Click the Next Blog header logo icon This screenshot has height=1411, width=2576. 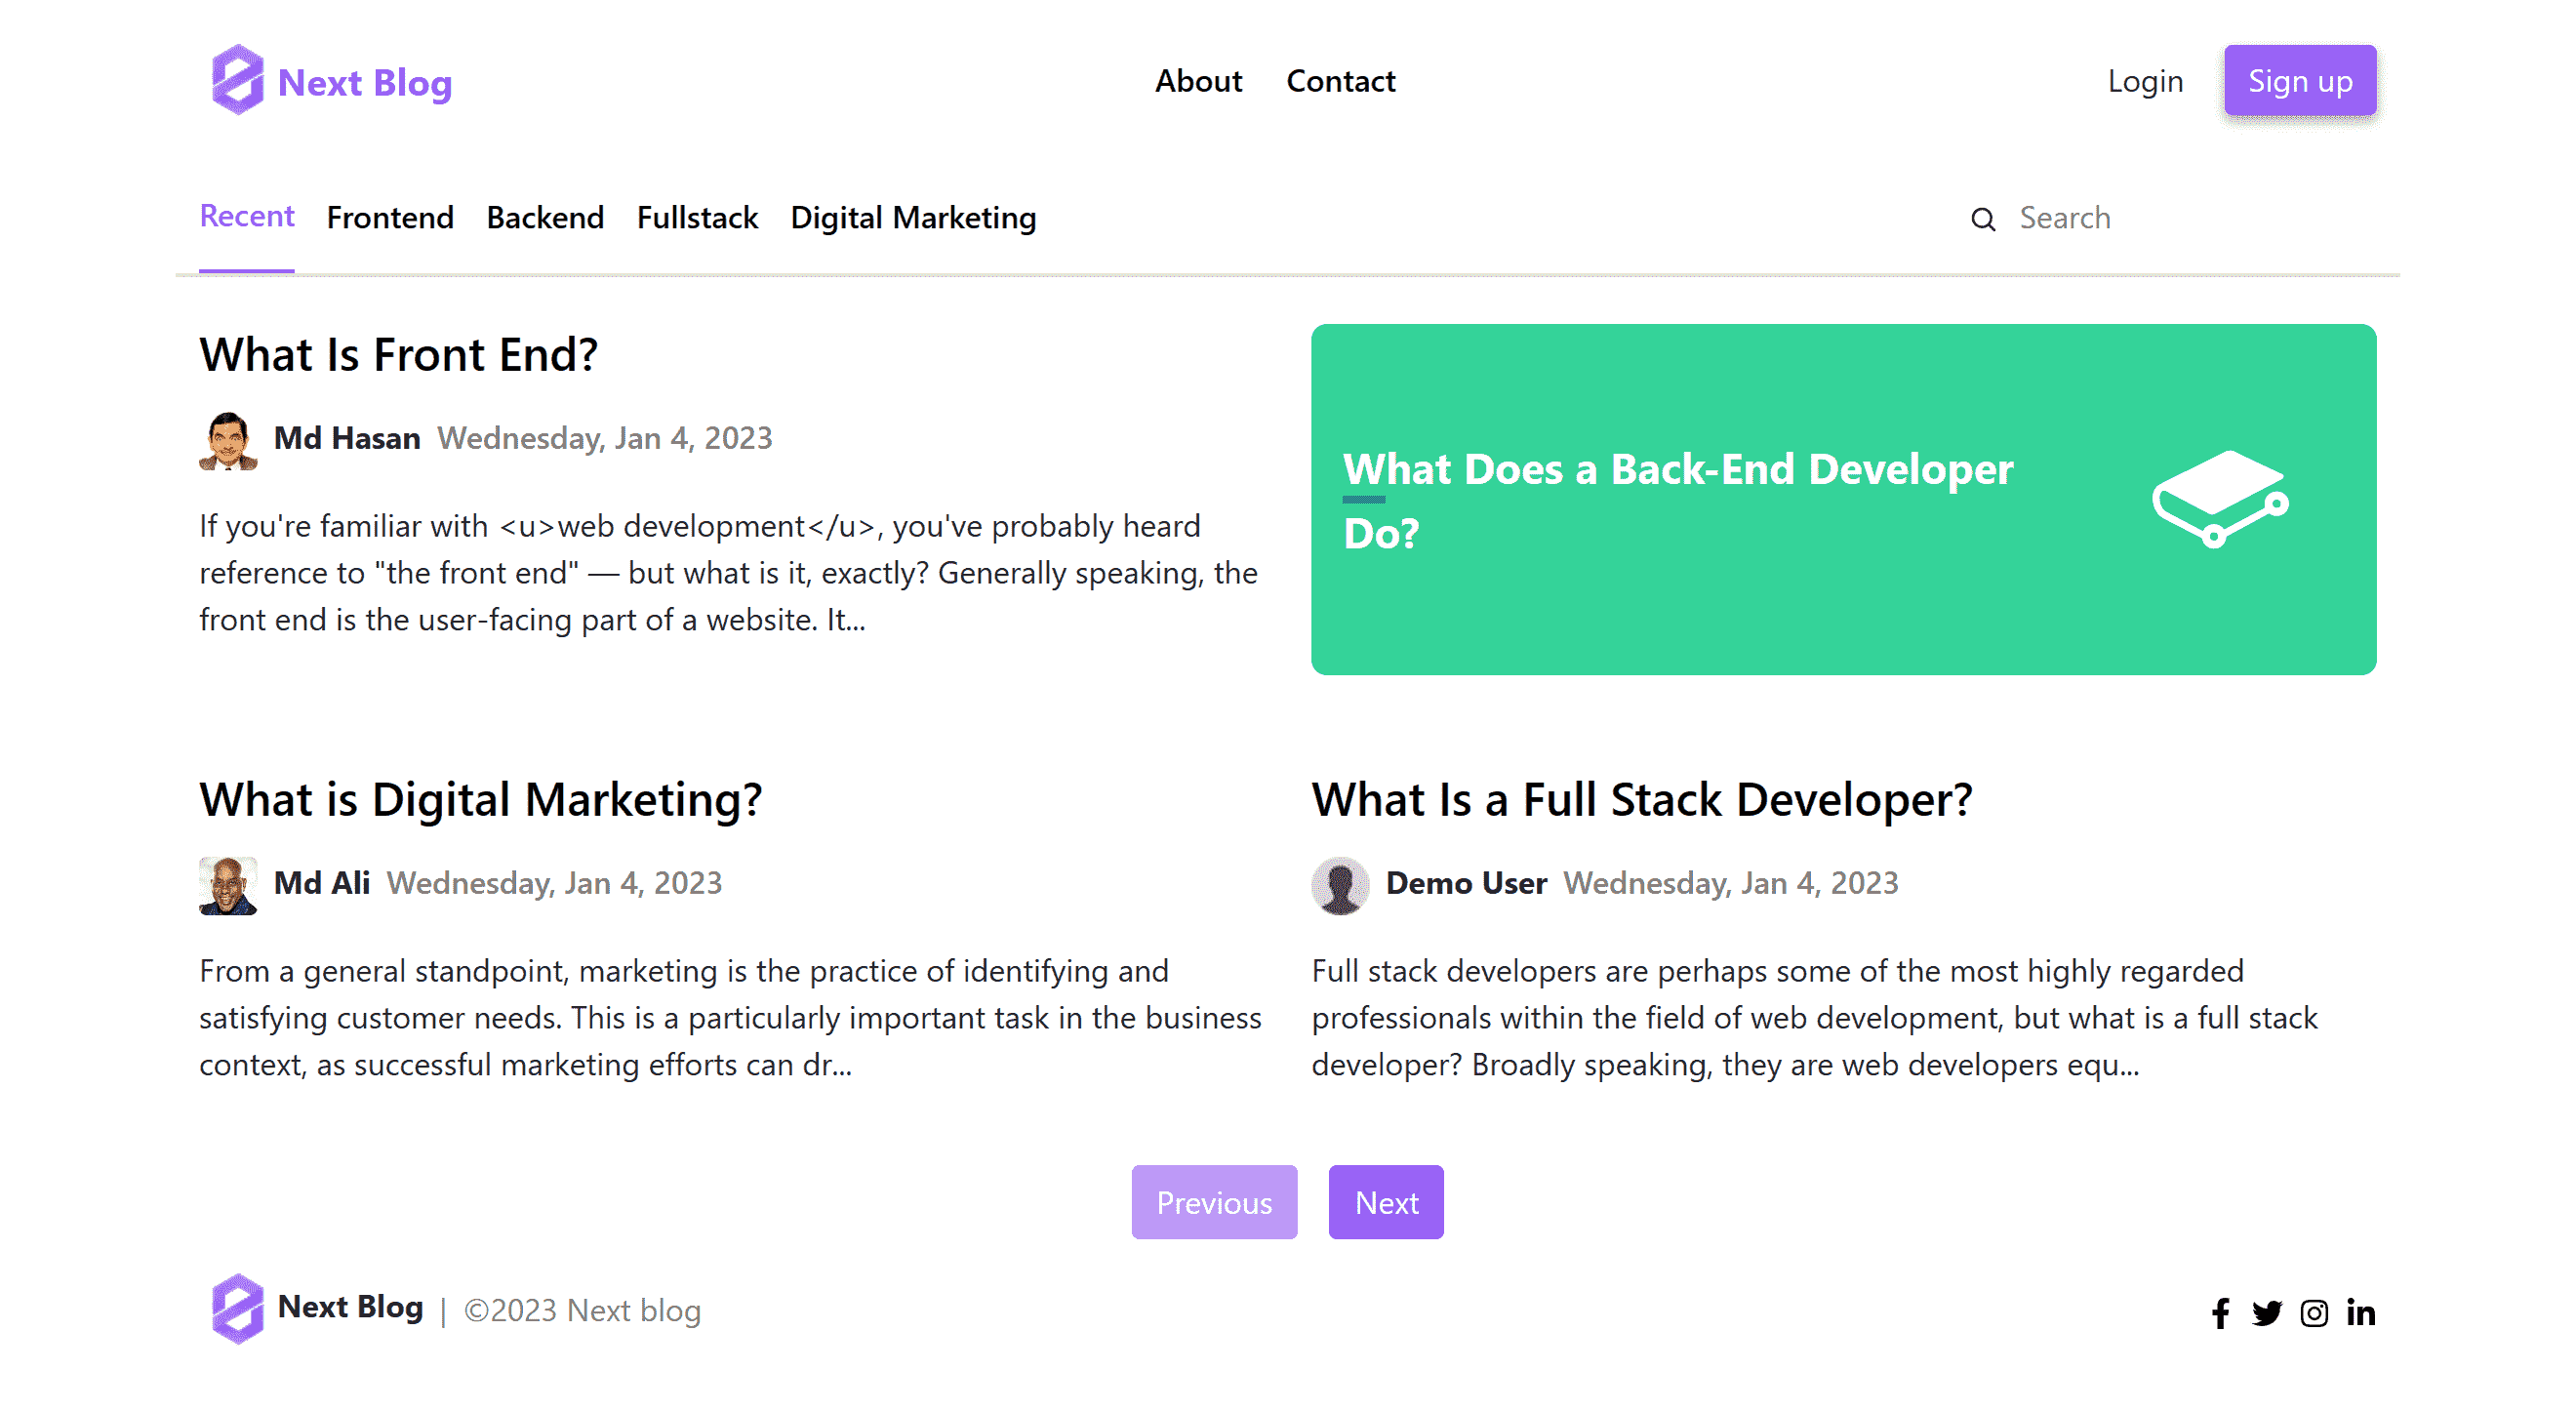pos(237,80)
